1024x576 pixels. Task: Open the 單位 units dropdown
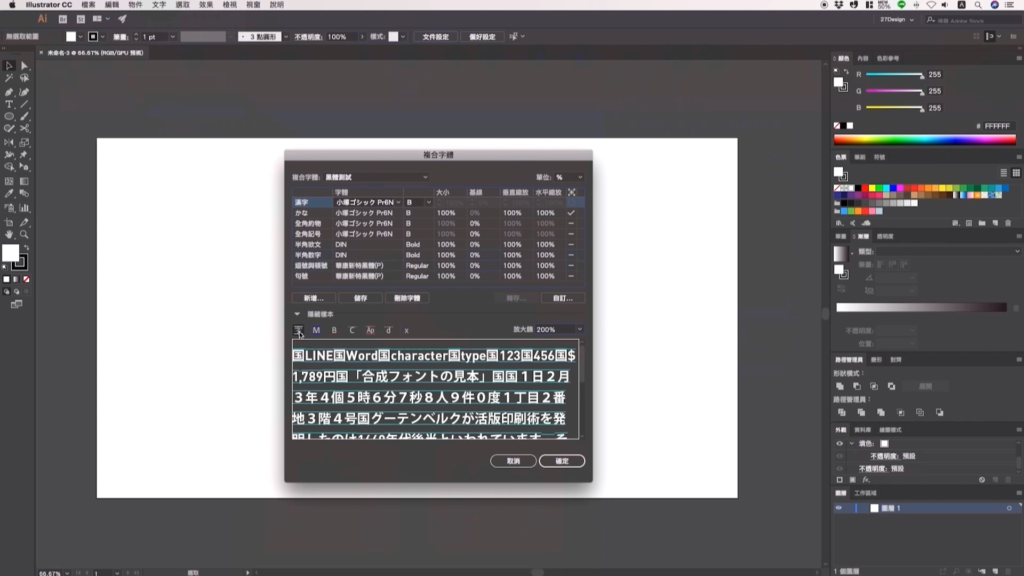pos(571,177)
